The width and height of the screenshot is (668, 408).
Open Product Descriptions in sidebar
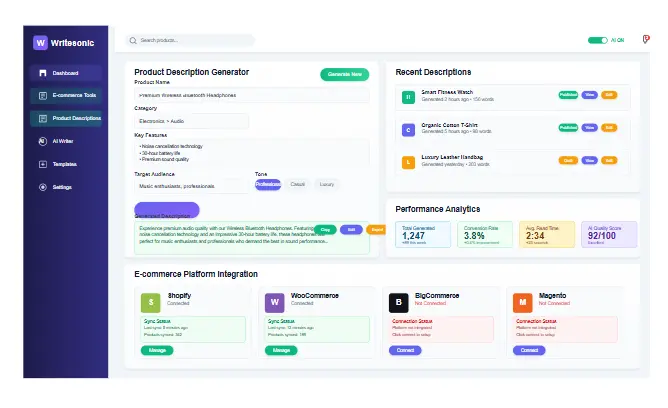pyautogui.click(x=66, y=119)
